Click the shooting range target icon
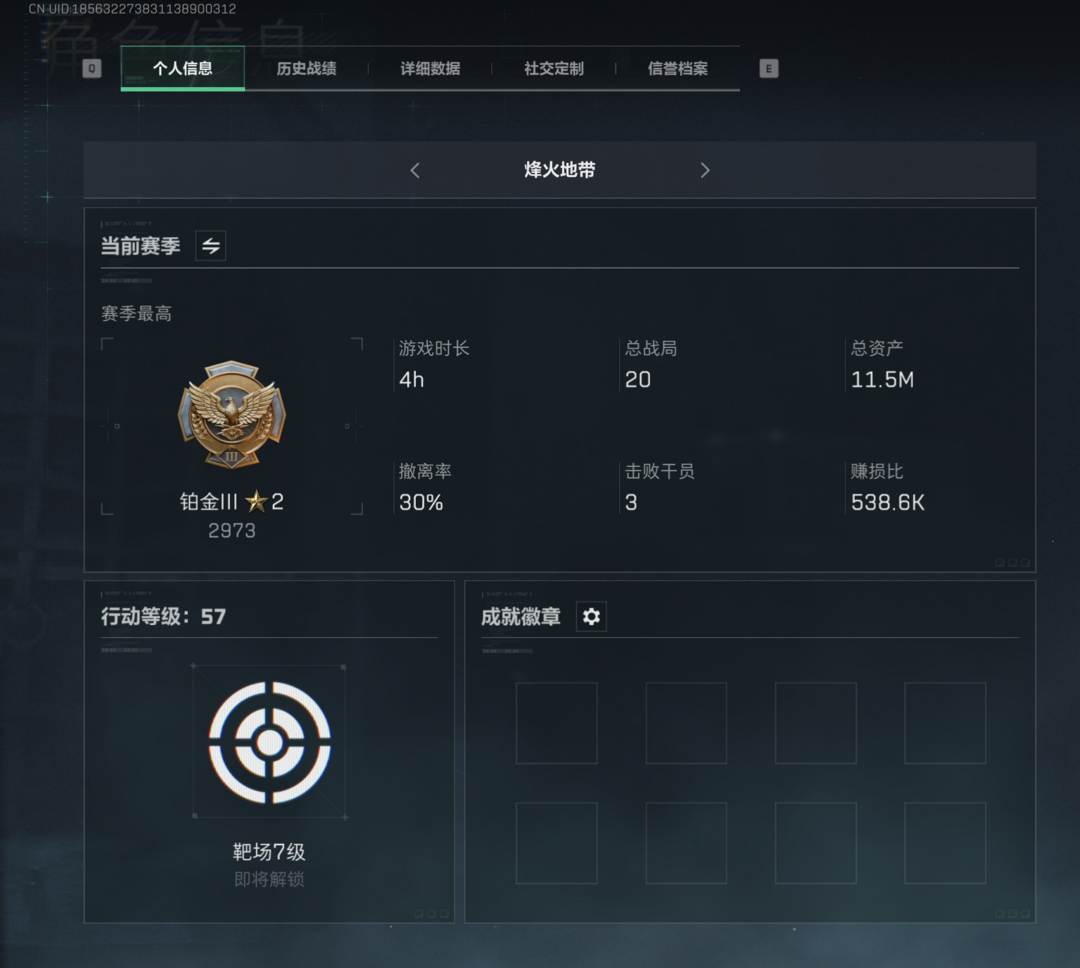The height and width of the screenshot is (968, 1080). point(269,743)
